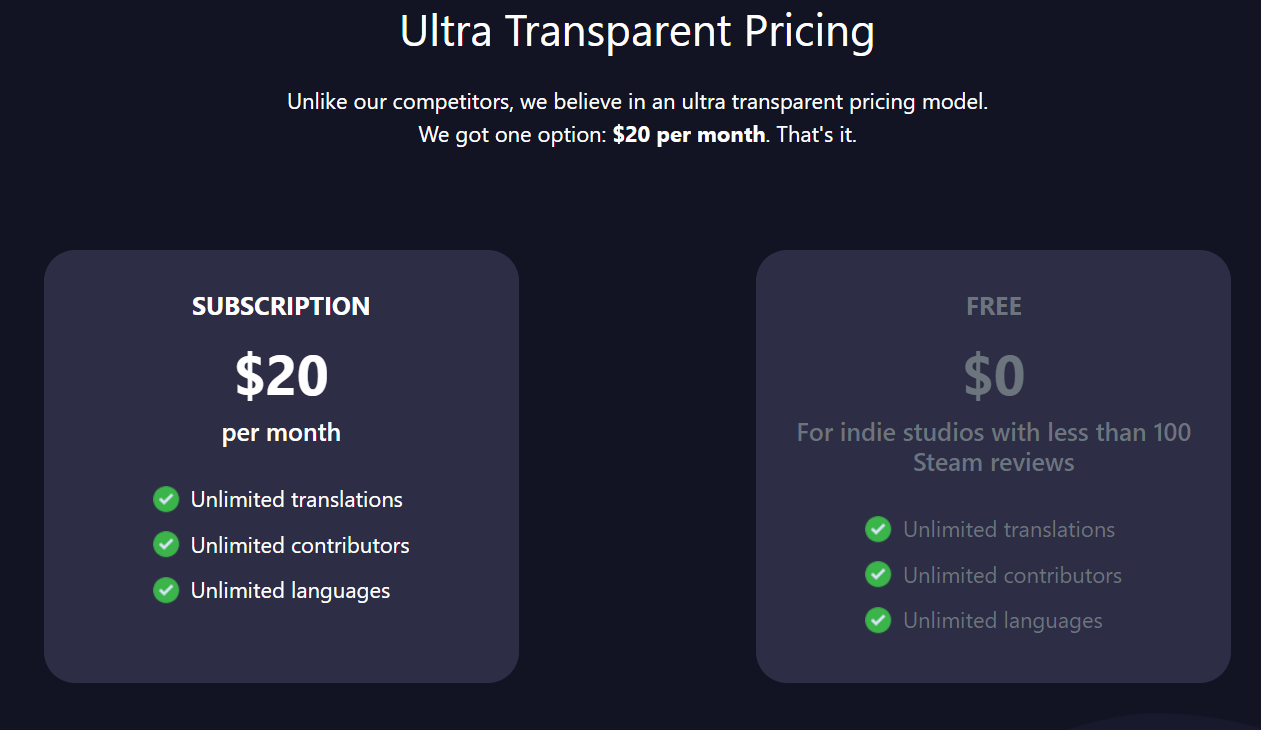Click the 'per month' label under $20

[281, 433]
